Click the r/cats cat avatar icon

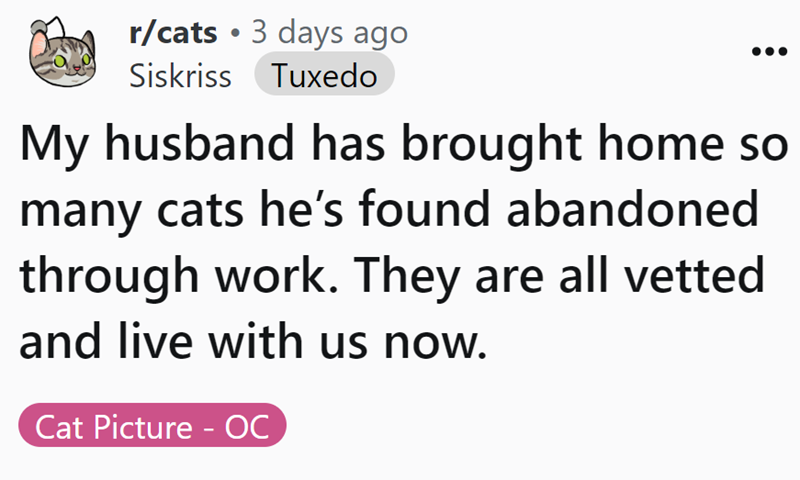point(65,56)
